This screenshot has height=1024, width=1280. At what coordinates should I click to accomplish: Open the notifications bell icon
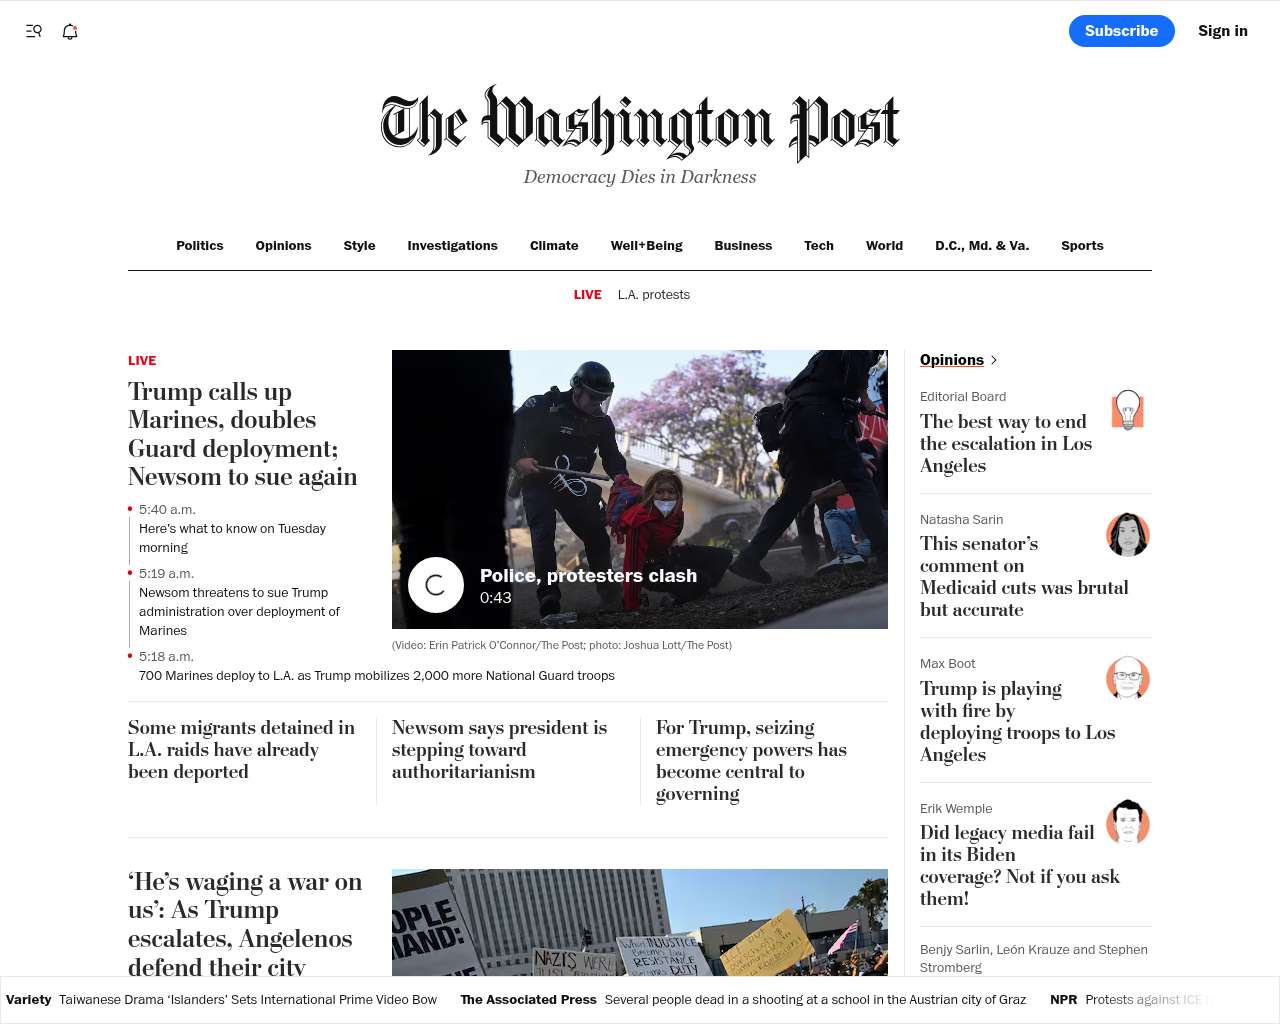(x=70, y=31)
